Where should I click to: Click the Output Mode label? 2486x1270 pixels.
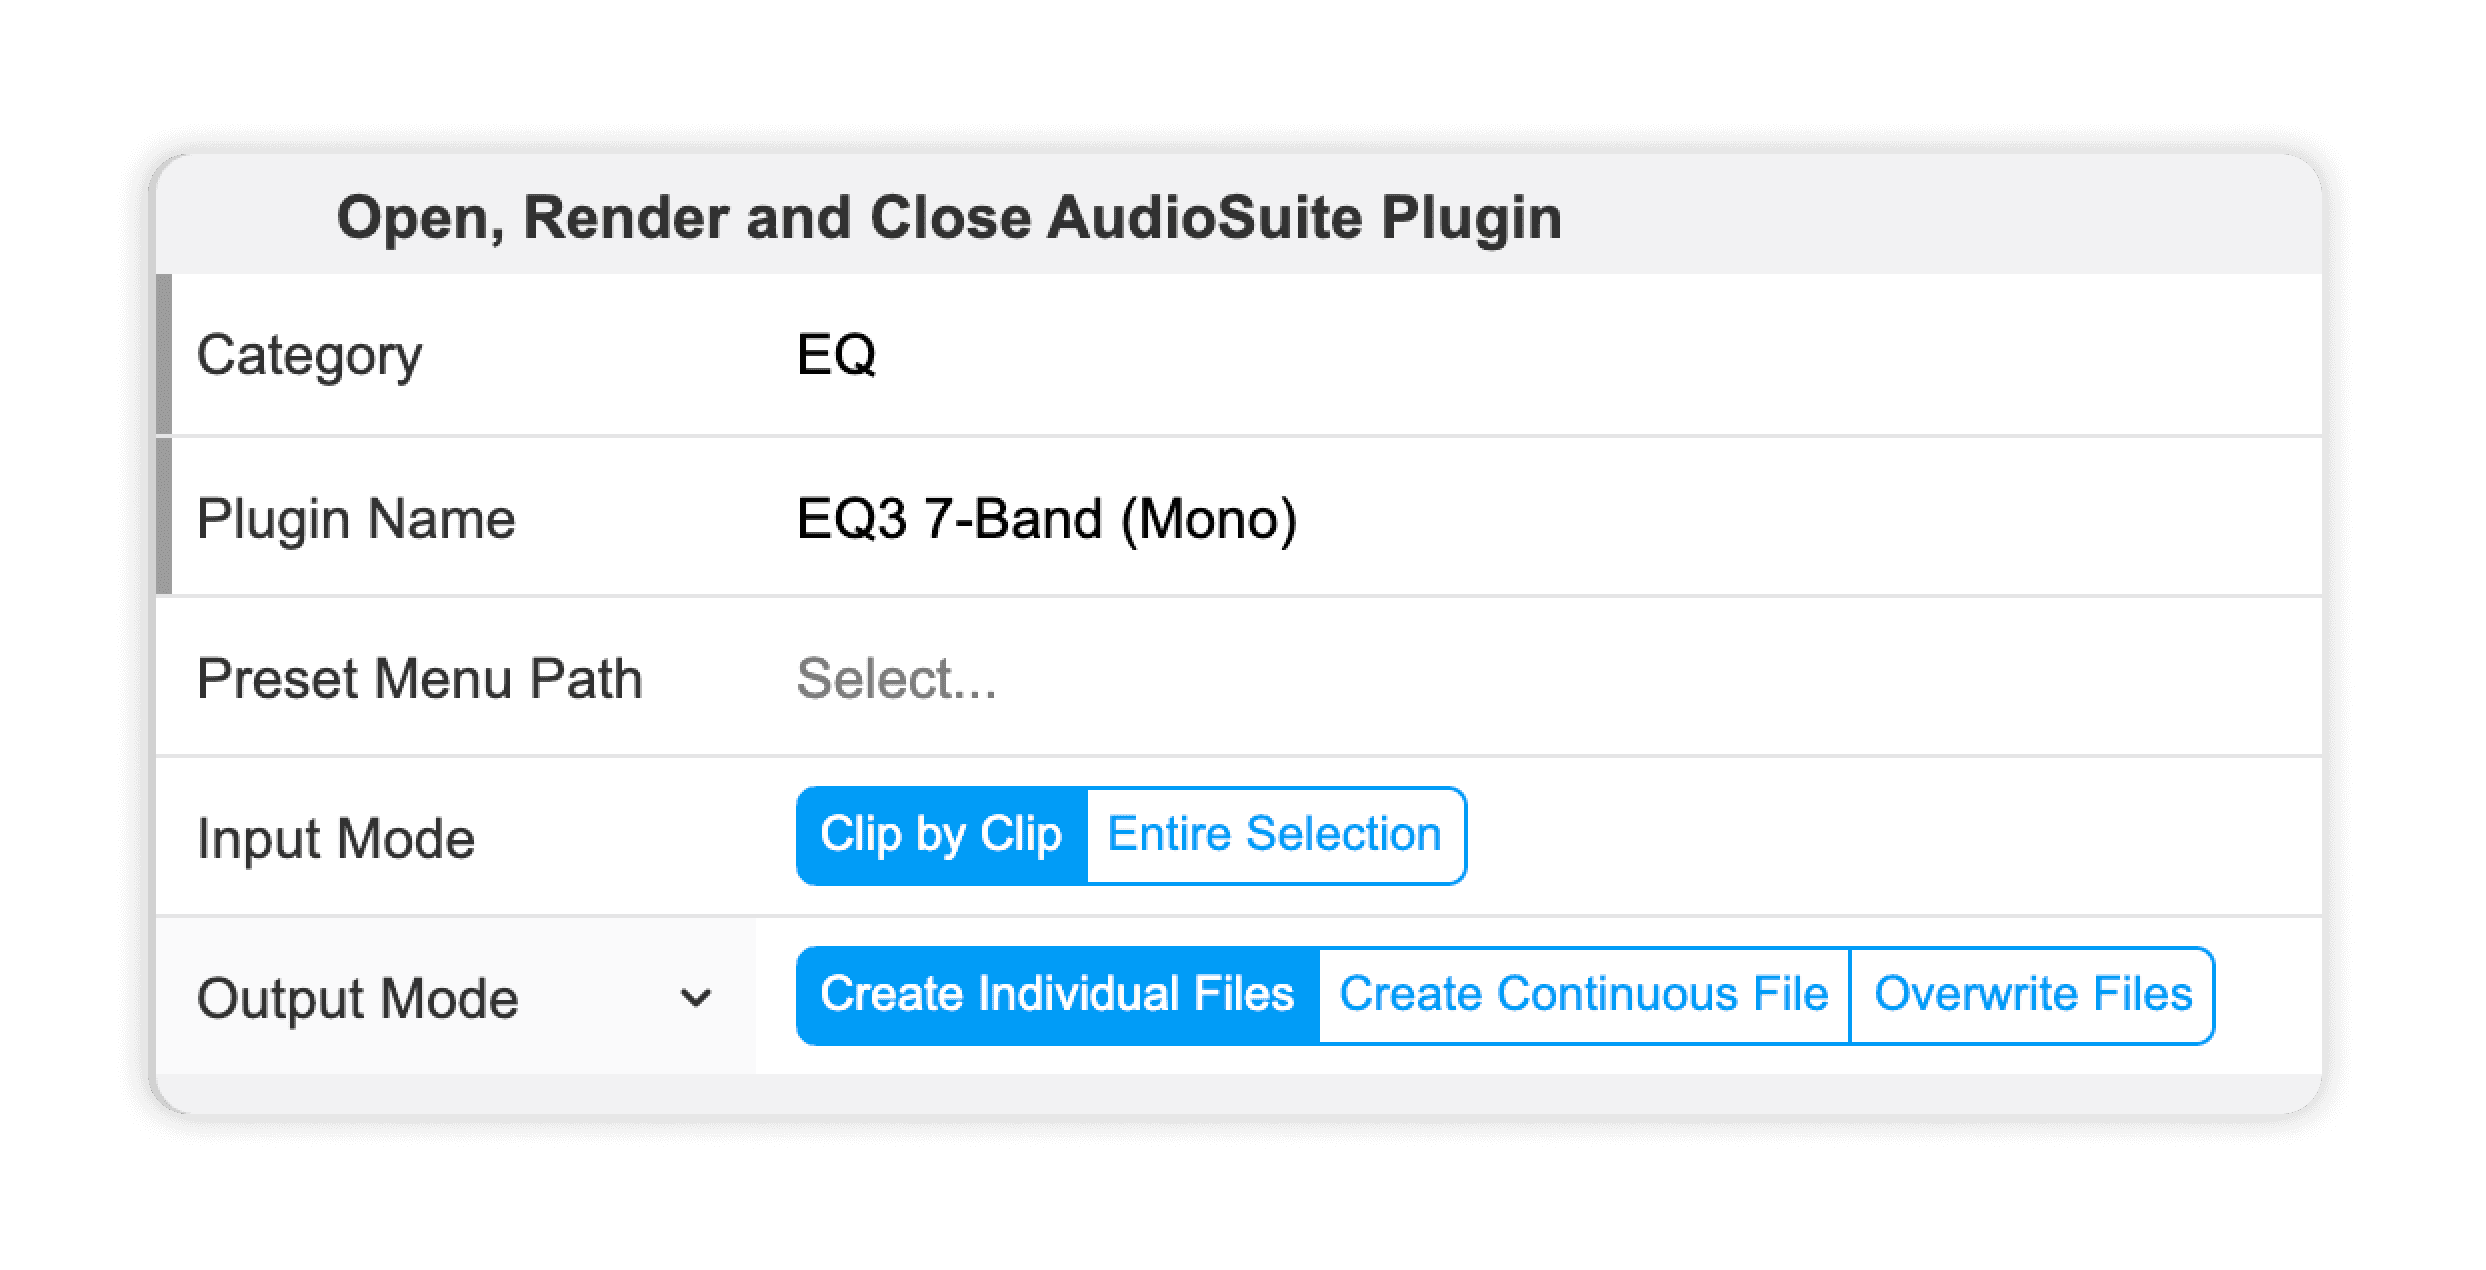click(358, 997)
